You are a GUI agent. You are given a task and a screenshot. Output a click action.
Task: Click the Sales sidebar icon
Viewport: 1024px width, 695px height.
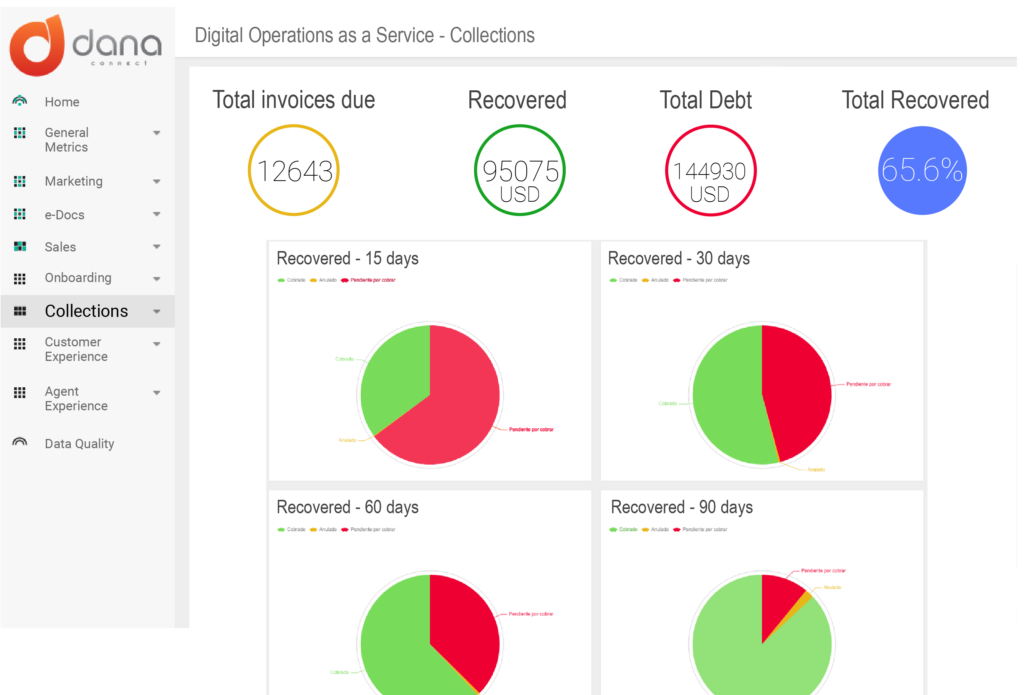pos(20,246)
